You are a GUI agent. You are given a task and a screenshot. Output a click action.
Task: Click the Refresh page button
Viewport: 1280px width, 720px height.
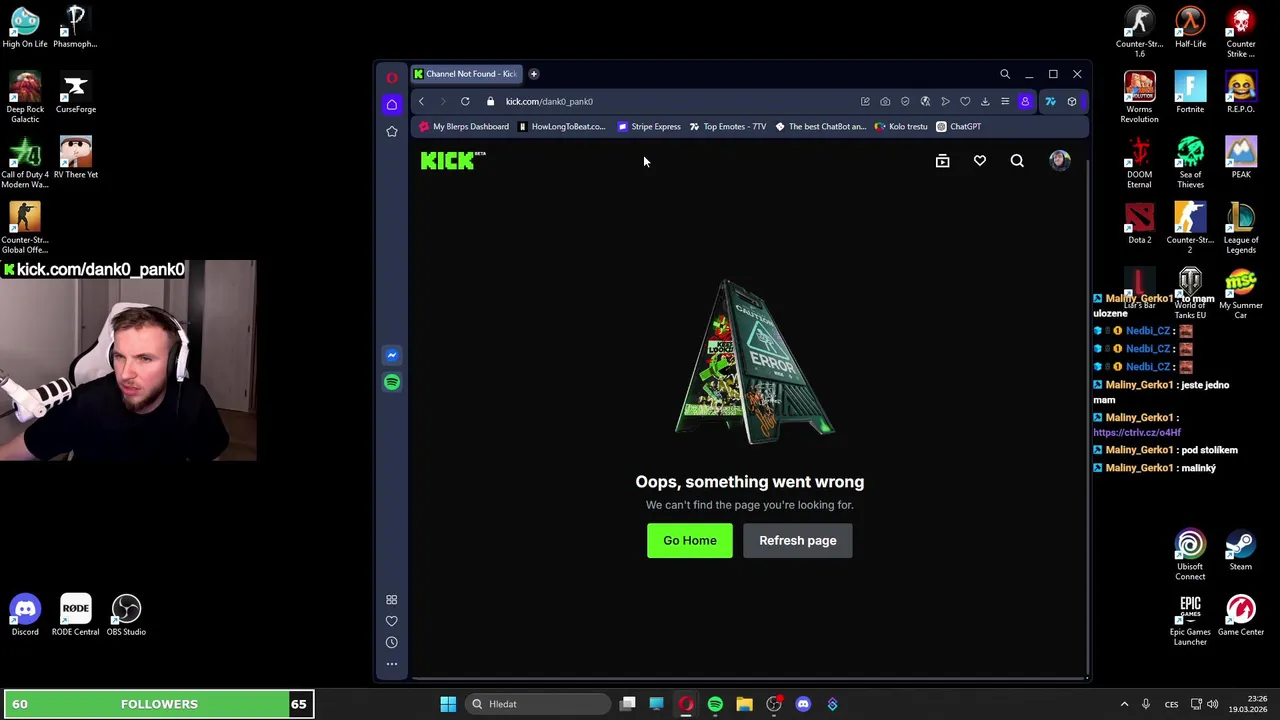pos(798,541)
